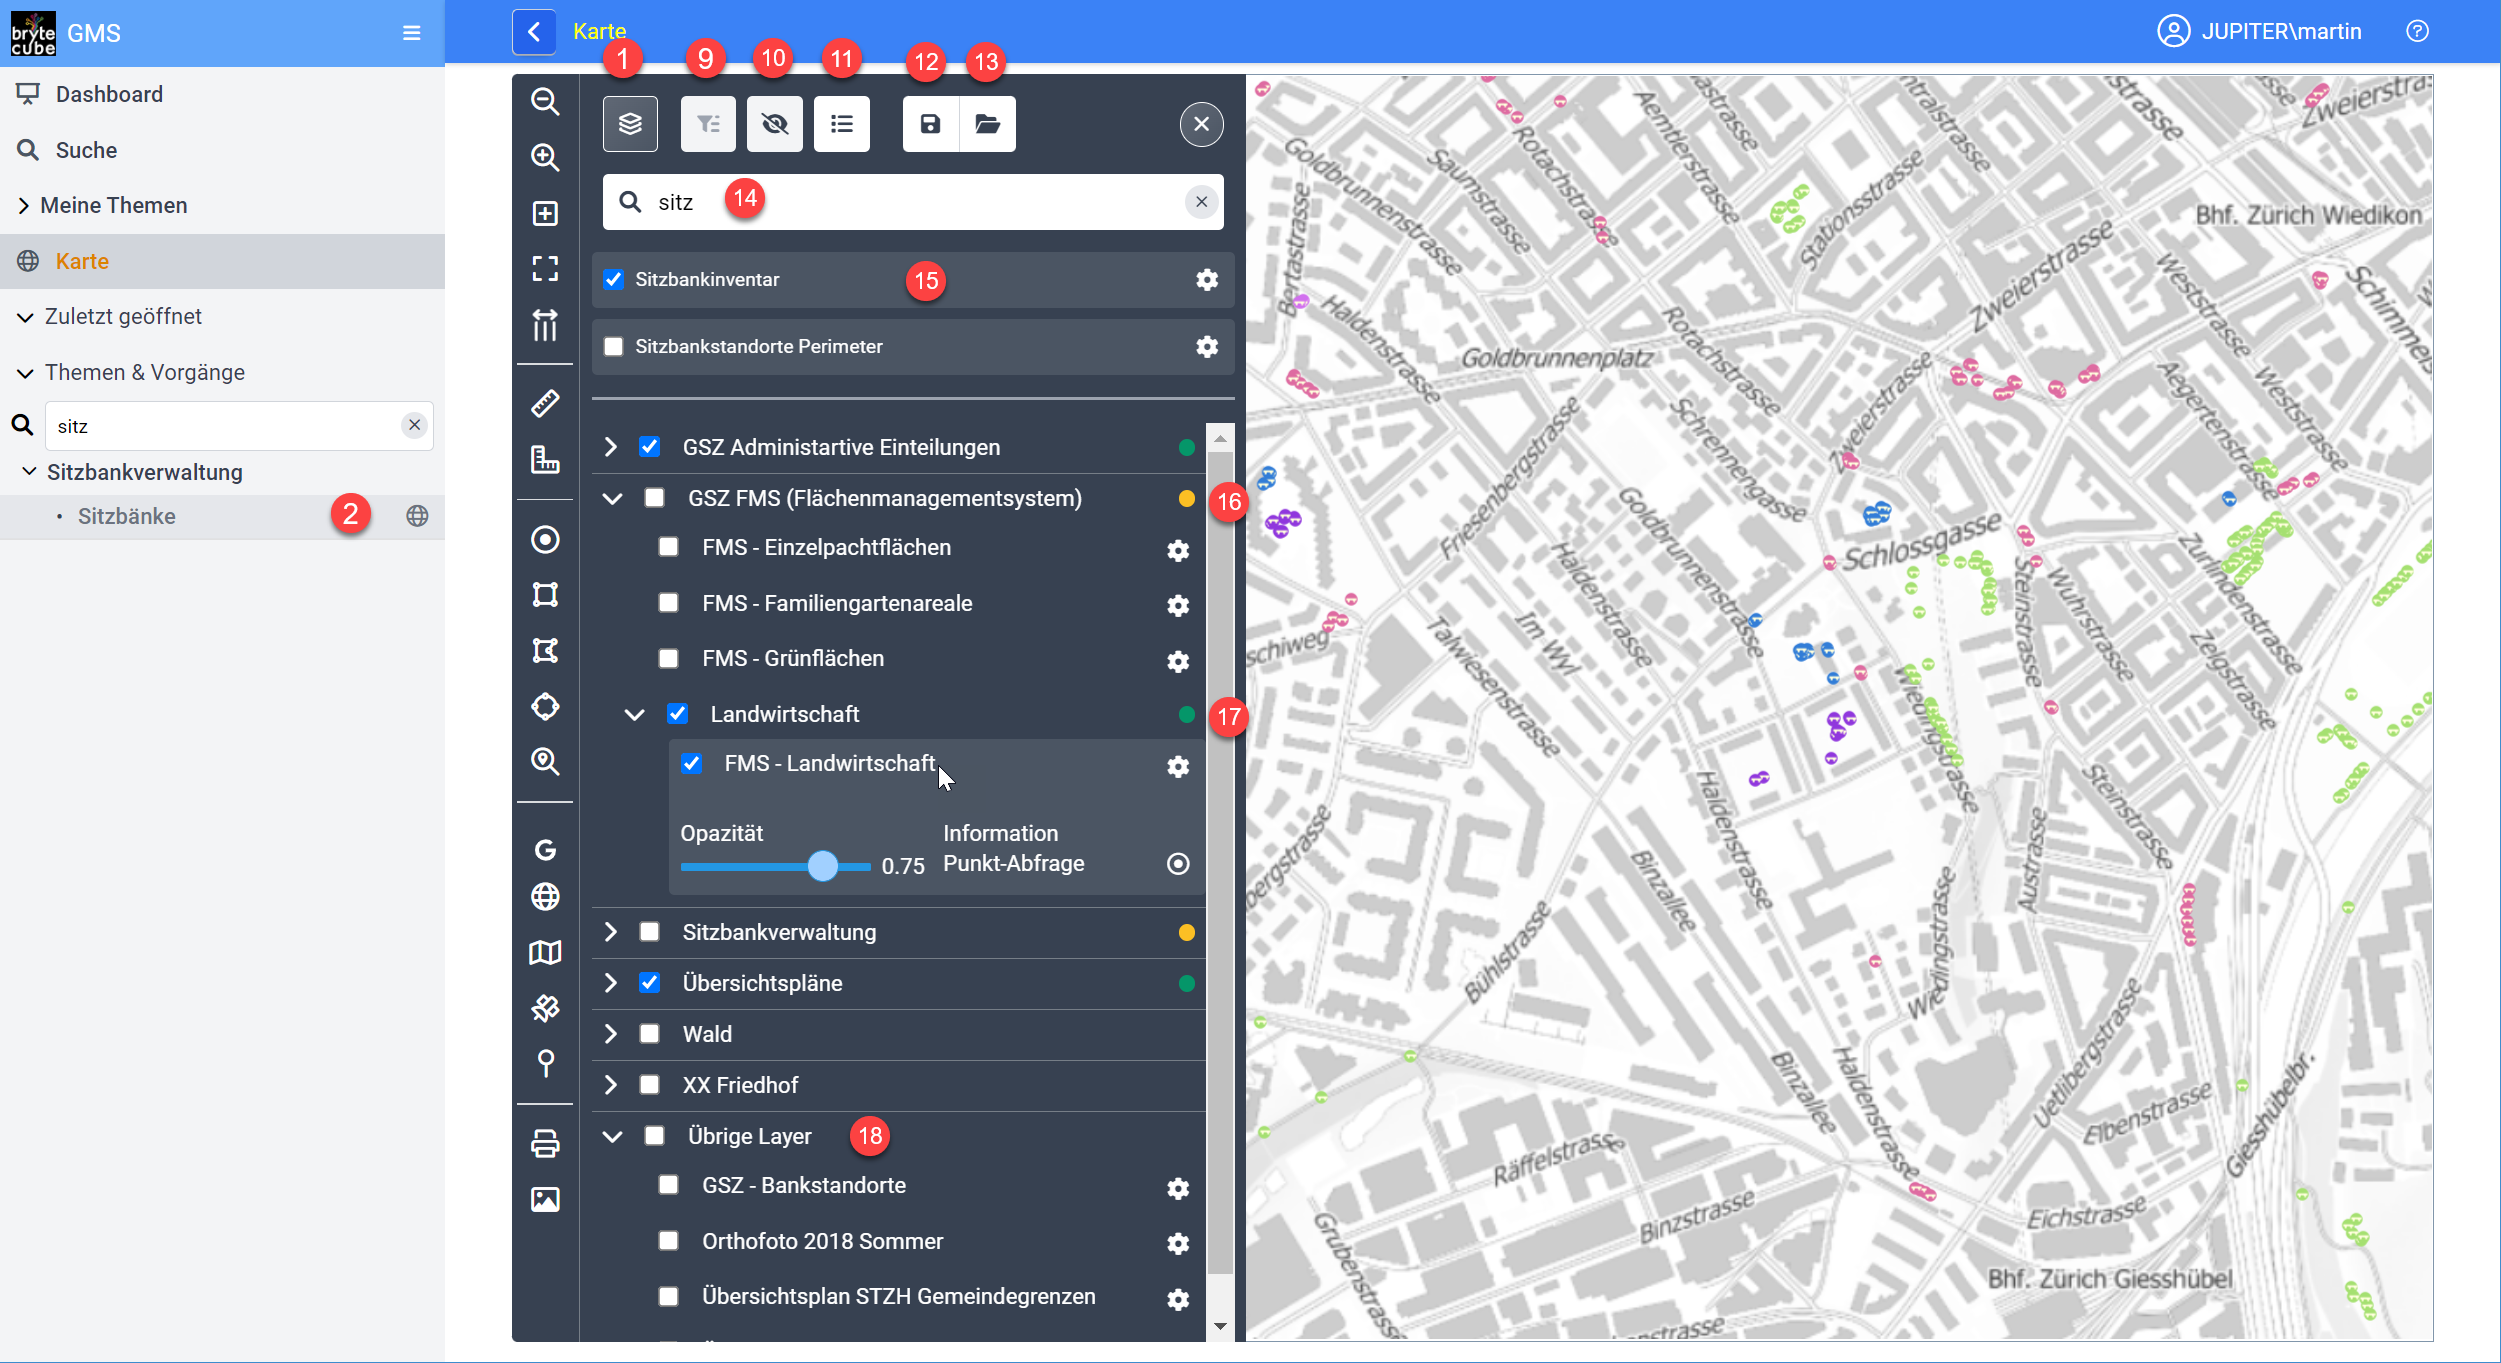
Task: Select the area measurement tool
Action: pyautogui.click(x=545, y=459)
